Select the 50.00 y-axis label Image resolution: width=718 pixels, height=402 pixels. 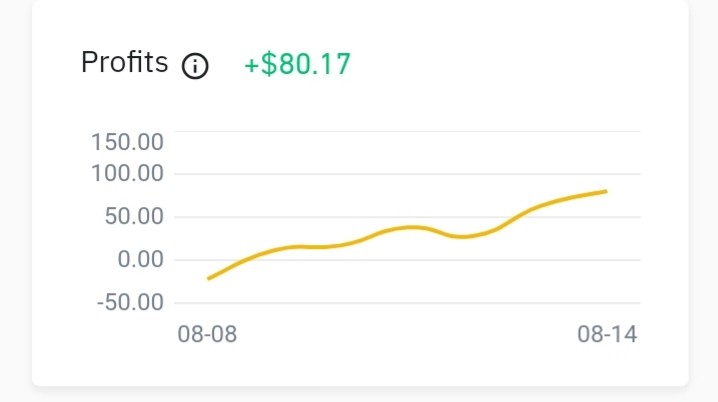click(x=134, y=216)
